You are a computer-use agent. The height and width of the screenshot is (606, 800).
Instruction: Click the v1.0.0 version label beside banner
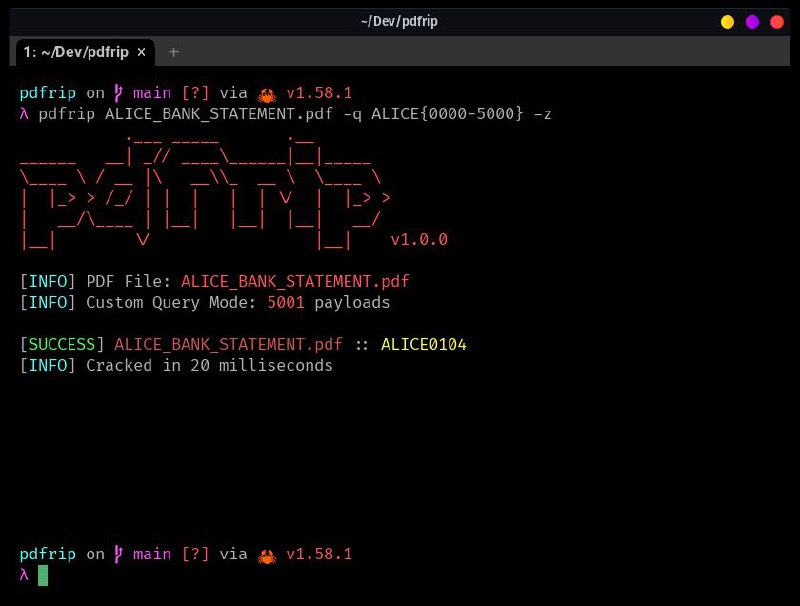(419, 240)
